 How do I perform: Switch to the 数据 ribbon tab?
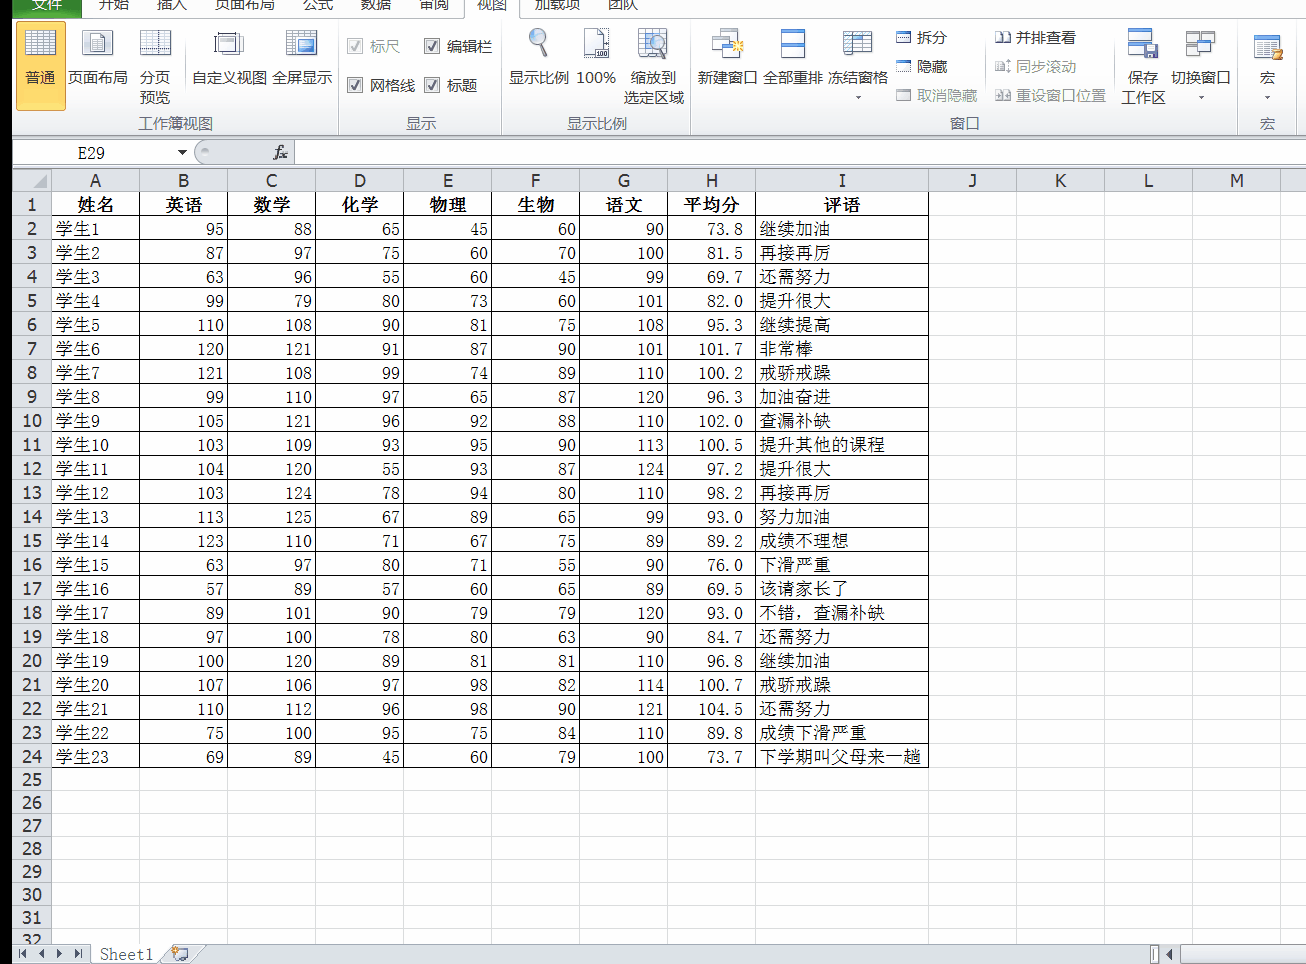[x=376, y=6]
